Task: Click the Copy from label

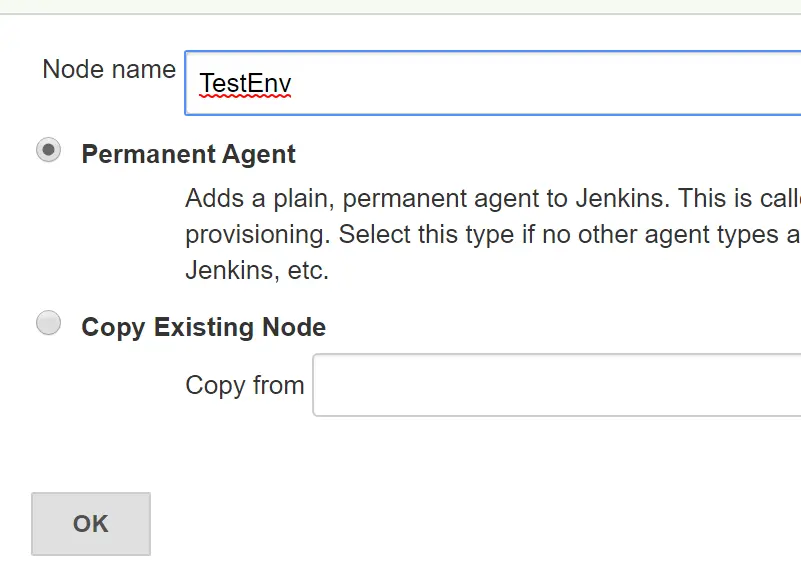Action: (x=244, y=386)
